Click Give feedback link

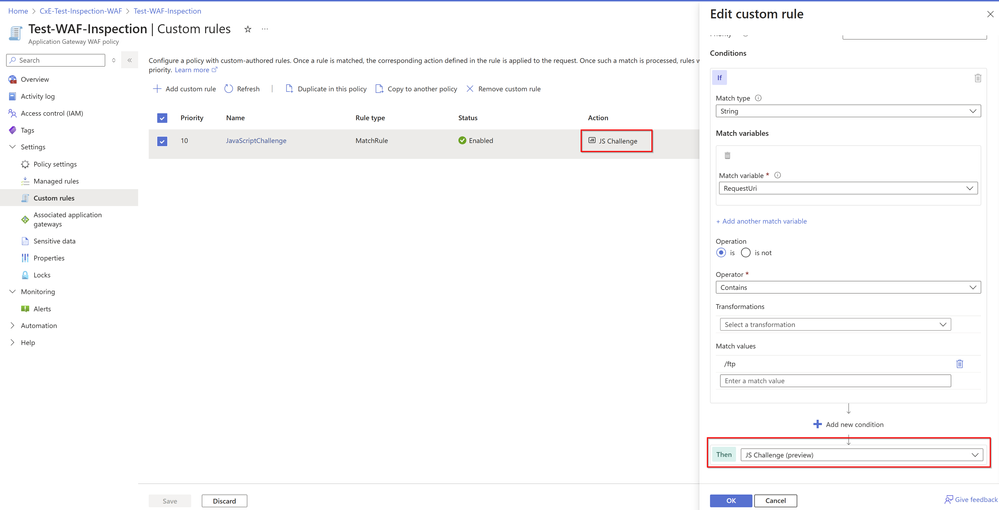[x=971, y=500]
